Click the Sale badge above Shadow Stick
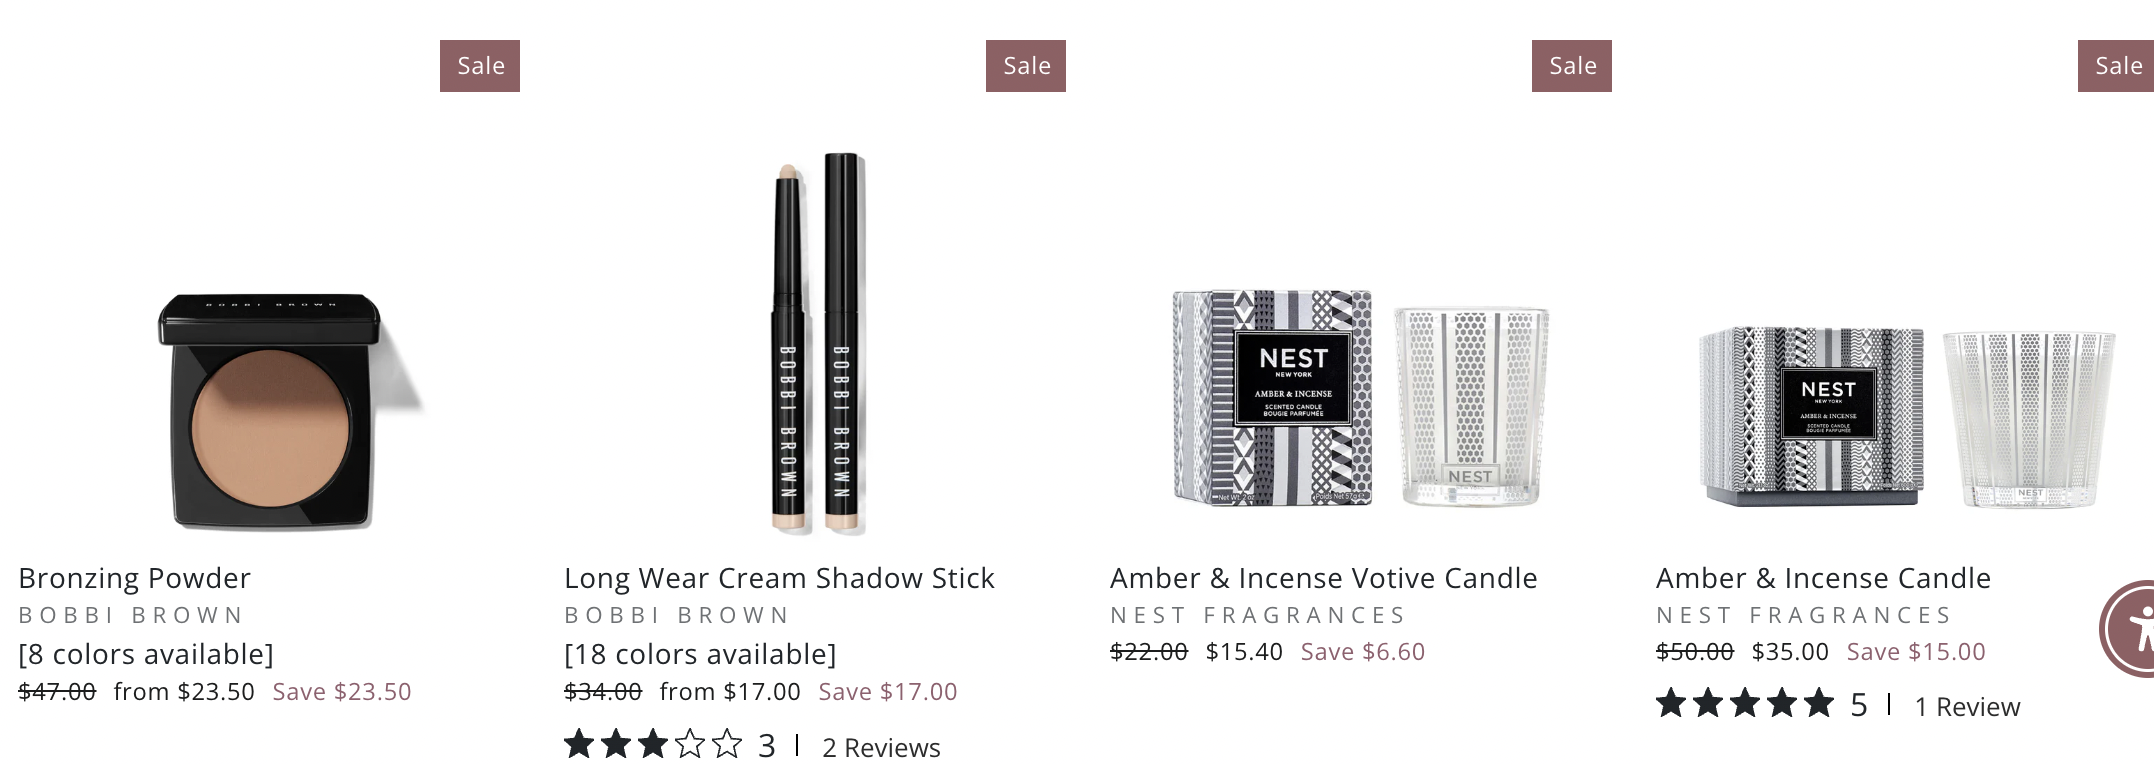This screenshot has height=764, width=2154. tap(1026, 66)
